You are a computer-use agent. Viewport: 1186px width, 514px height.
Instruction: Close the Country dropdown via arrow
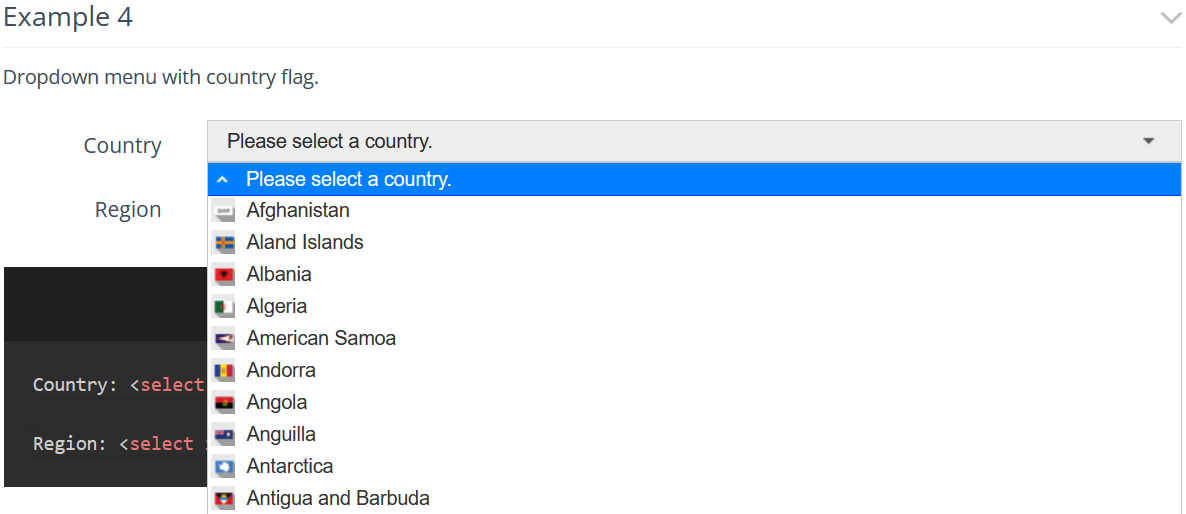pyautogui.click(x=1148, y=141)
